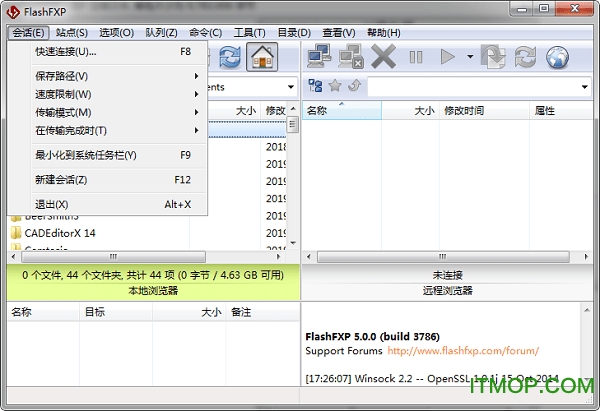Viewport: 600px width, 411px height.
Task: Sort remote list by 属性 column
Action: [x=561, y=111]
